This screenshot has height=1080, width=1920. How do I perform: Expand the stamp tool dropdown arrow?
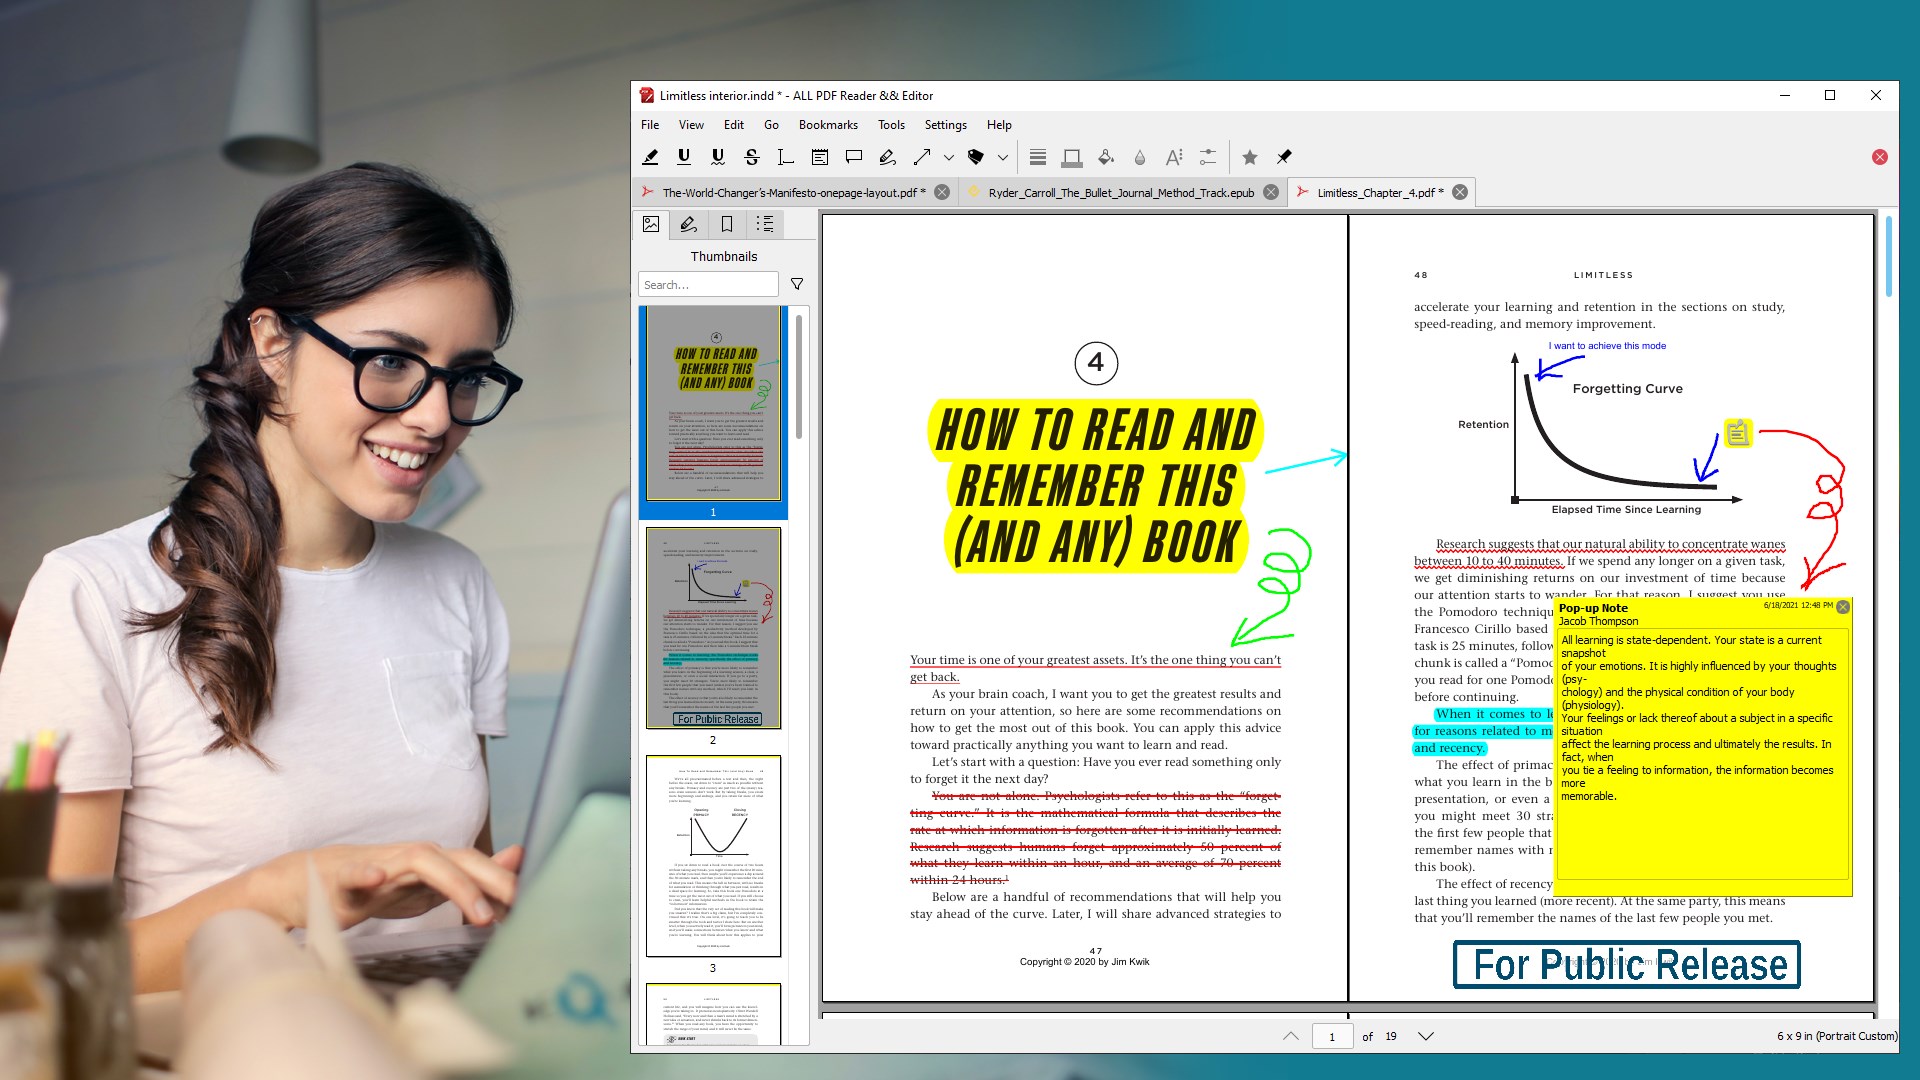(1003, 157)
